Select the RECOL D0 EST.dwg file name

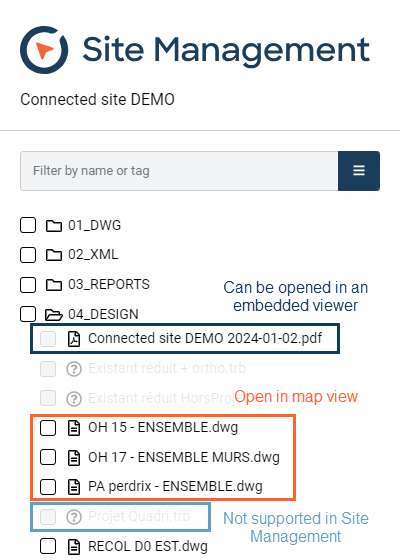tap(148, 546)
